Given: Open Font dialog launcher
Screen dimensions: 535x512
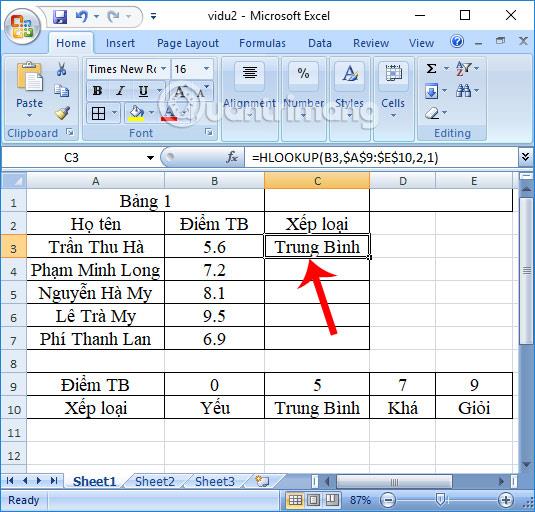Looking at the screenshot, I should pos(209,132).
